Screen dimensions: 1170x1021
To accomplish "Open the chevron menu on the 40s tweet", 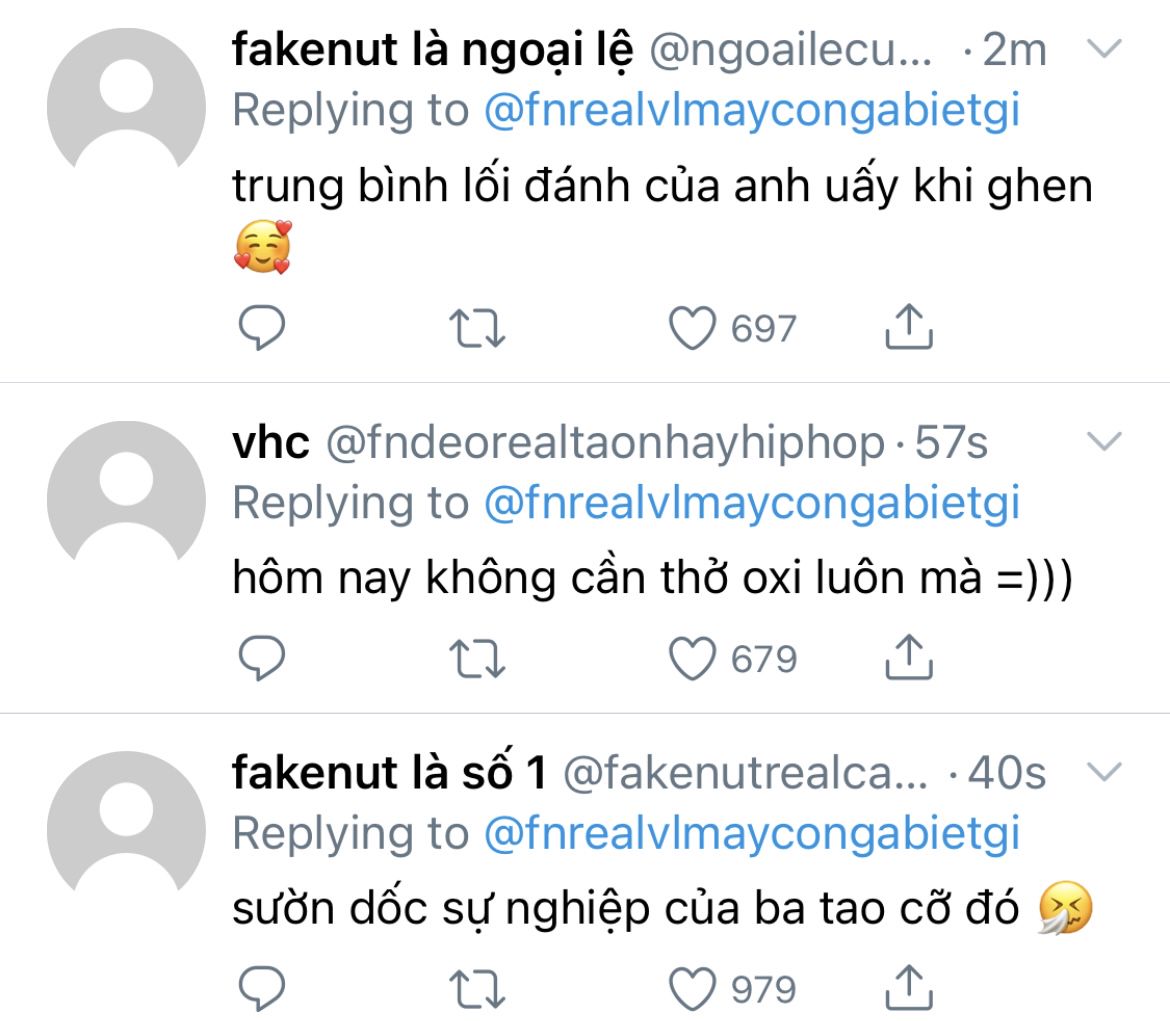I will tap(1104, 771).
